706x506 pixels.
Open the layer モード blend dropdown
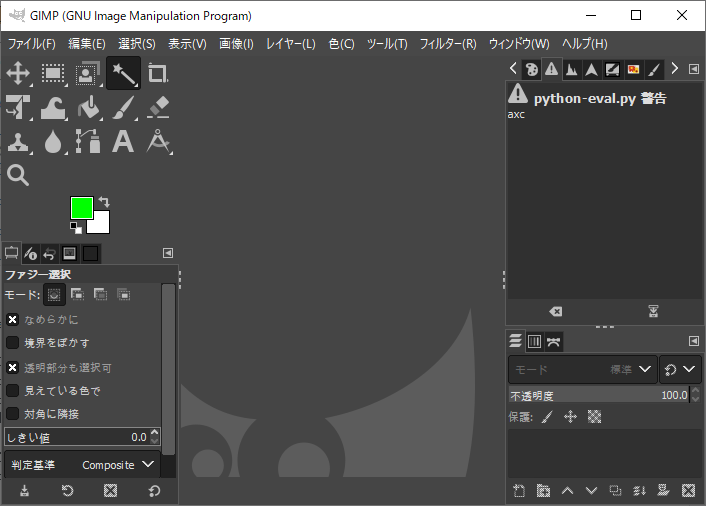pyautogui.click(x=583, y=370)
